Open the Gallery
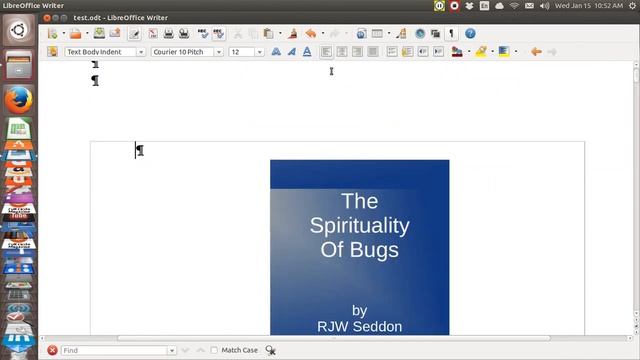Image resolution: width=640 pixels, height=360 pixels. (x=435, y=33)
